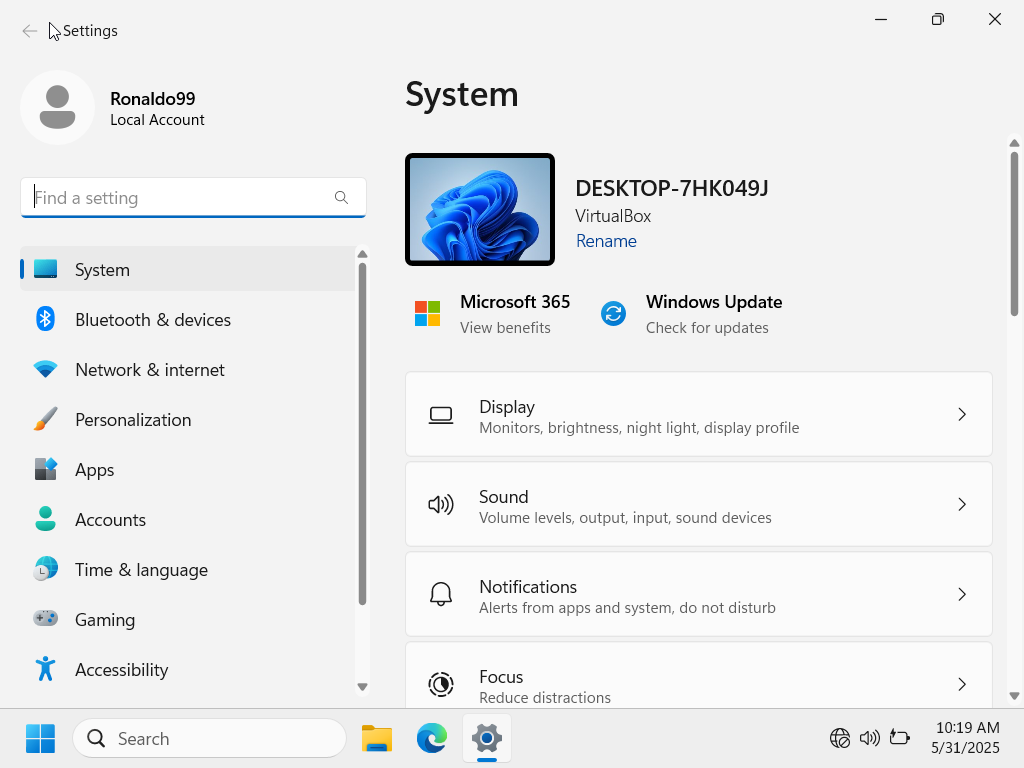Open Time & language settings
This screenshot has width=1024, height=768.
point(187,569)
